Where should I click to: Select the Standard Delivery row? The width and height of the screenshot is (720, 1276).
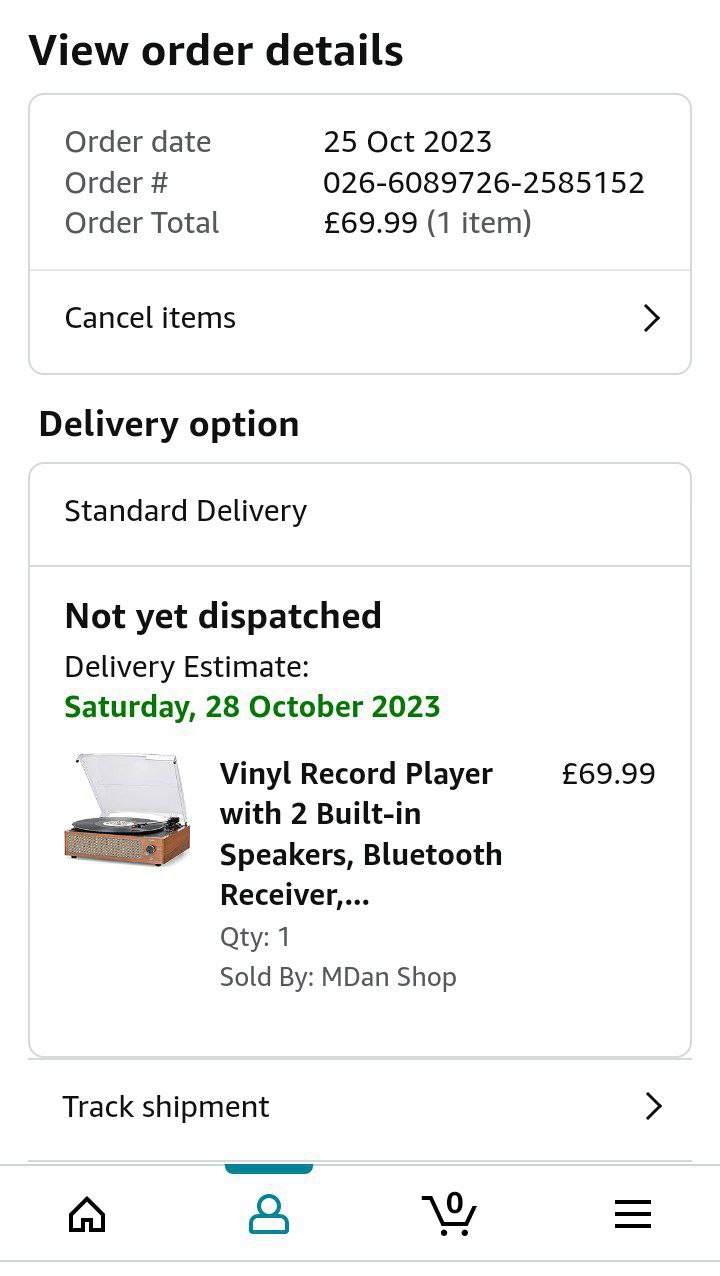(186, 511)
